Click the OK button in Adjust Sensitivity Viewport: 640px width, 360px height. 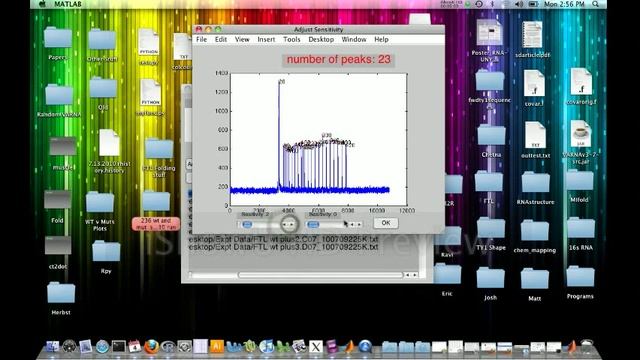click(386, 223)
